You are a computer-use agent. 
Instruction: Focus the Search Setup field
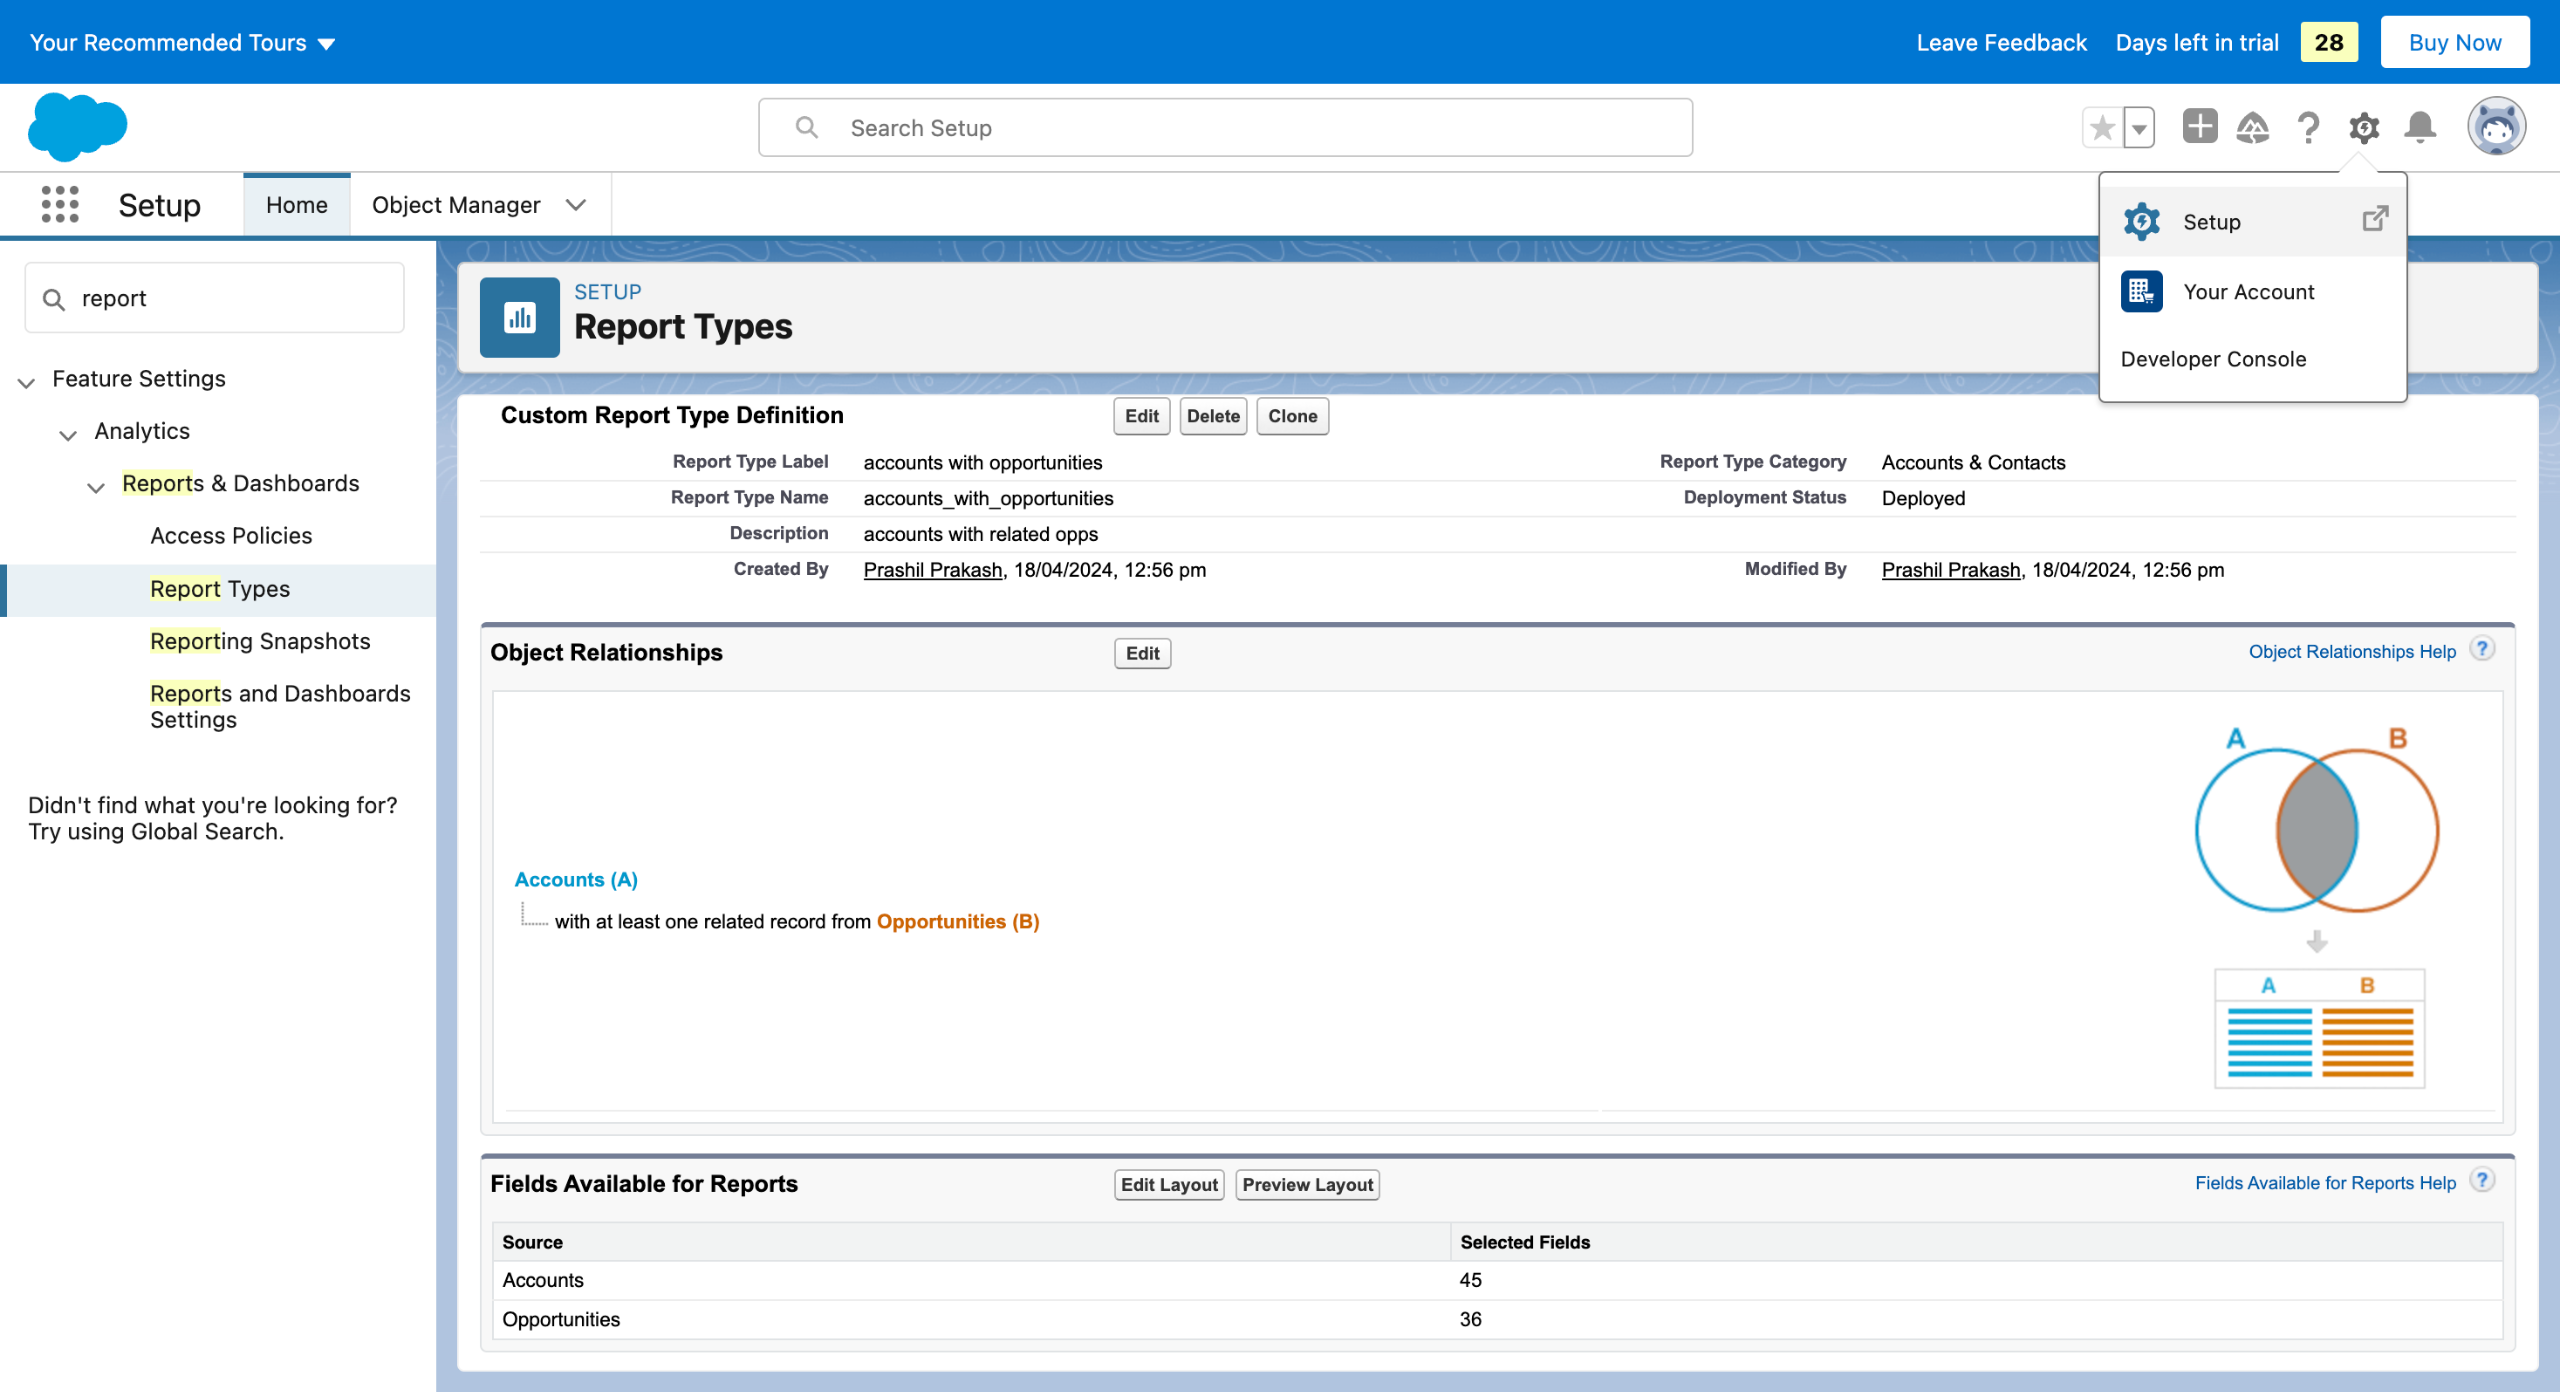(1225, 127)
